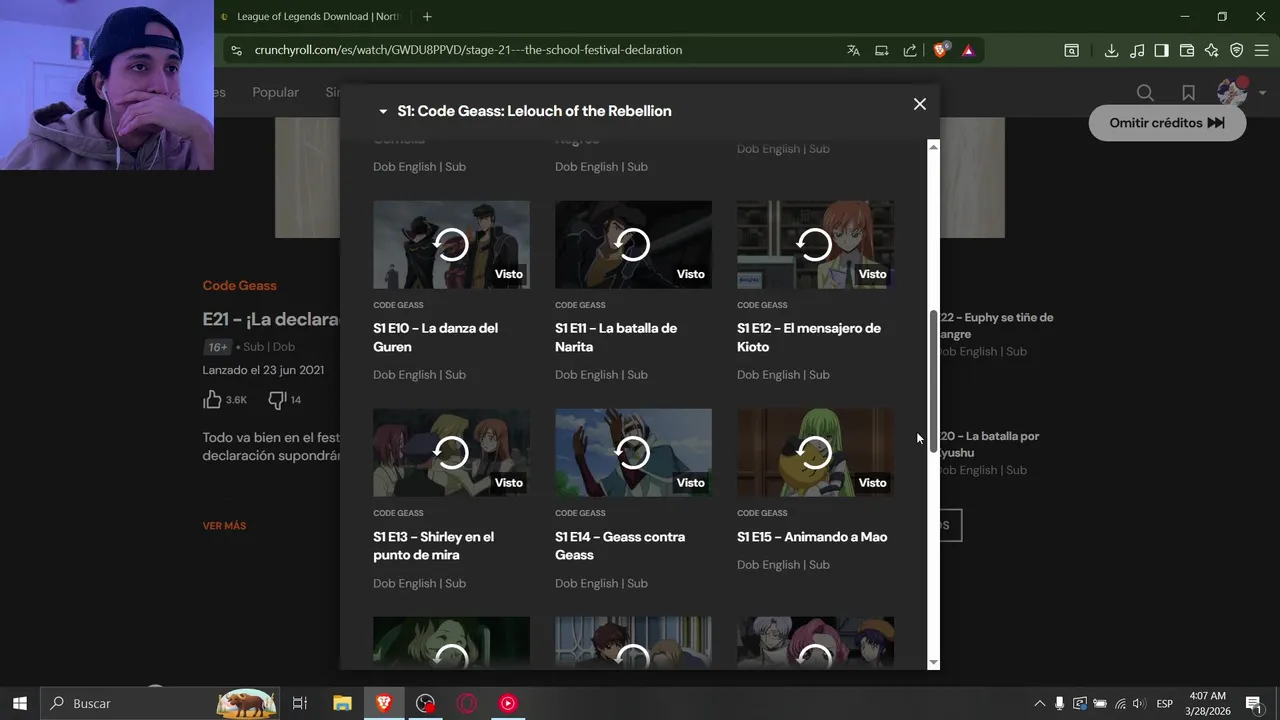Open the Brave Wallet icon
This screenshot has height=720, width=1280.
(x=1187, y=50)
